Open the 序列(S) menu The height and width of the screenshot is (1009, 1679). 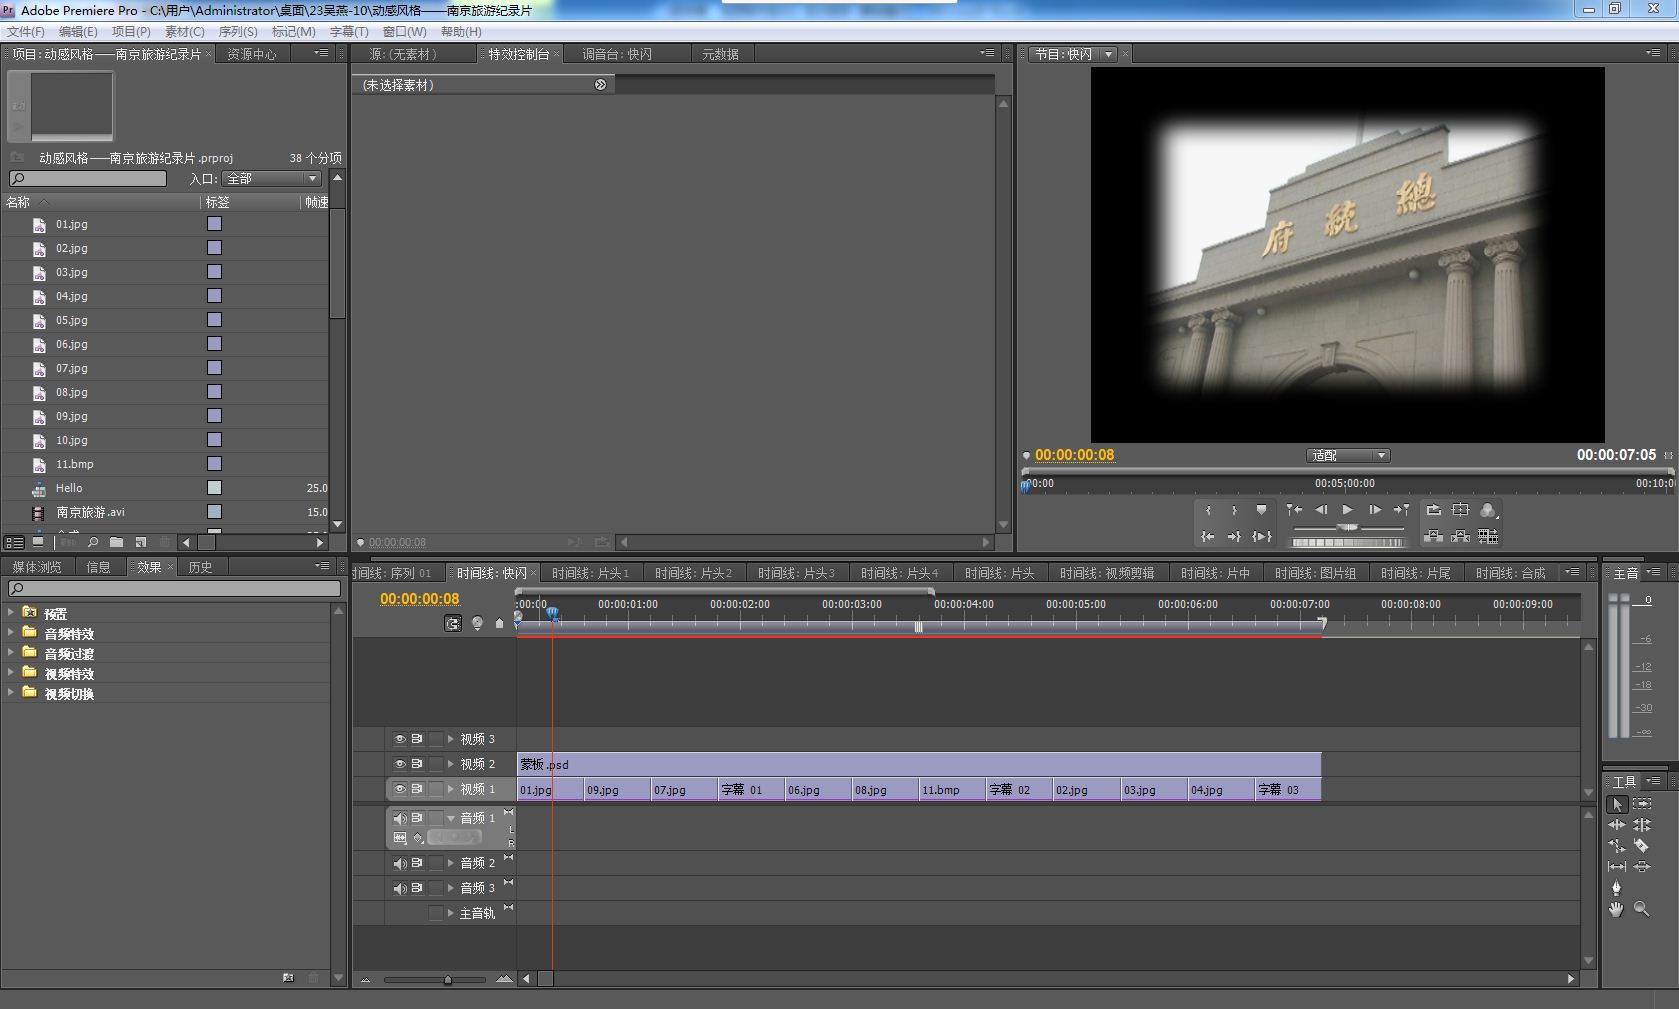(238, 32)
